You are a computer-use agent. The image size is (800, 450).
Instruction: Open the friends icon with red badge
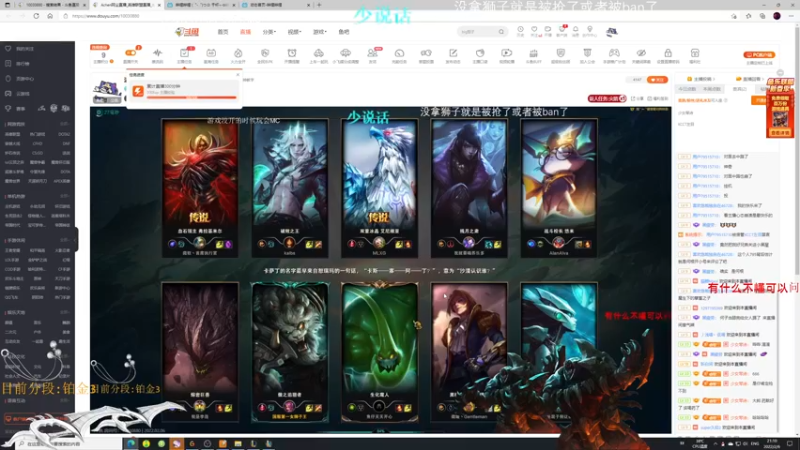click(373, 53)
